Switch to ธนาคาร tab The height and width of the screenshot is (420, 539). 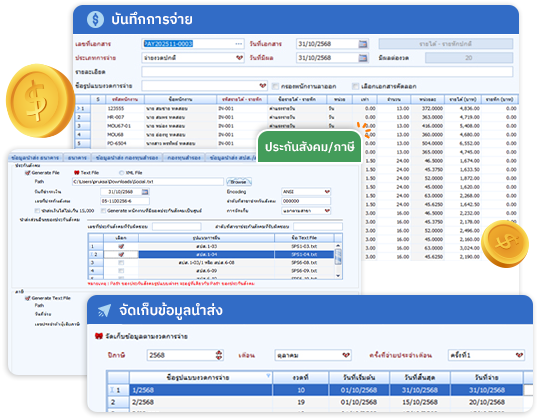(x=77, y=158)
